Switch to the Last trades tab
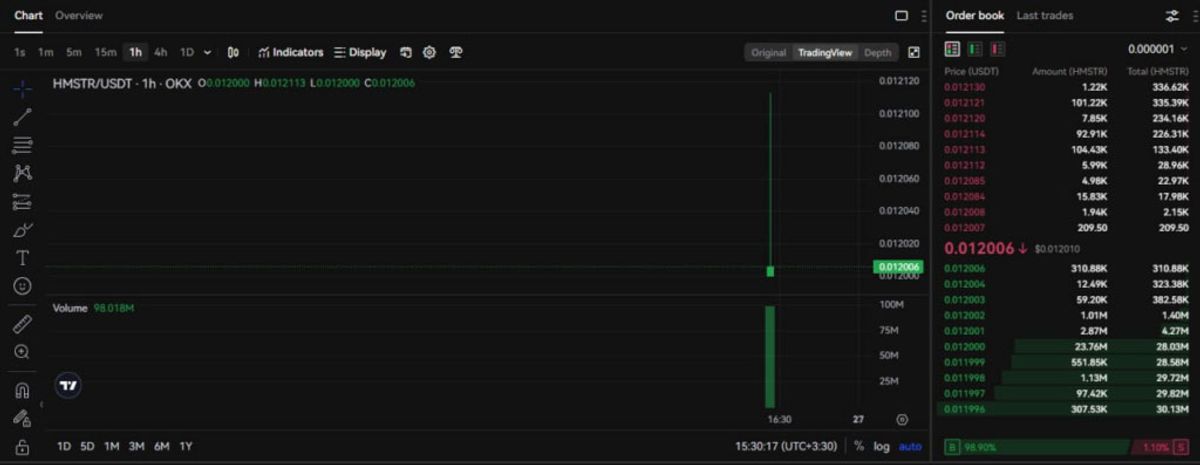1200x465 pixels. (1044, 16)
